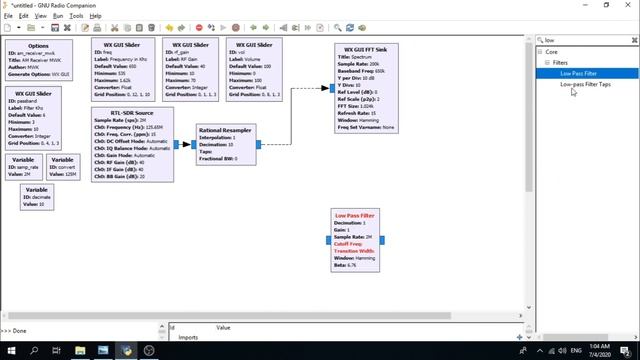640x360 pixels.
Task: Open the Edit menu
Action: [x=24, y=16]
